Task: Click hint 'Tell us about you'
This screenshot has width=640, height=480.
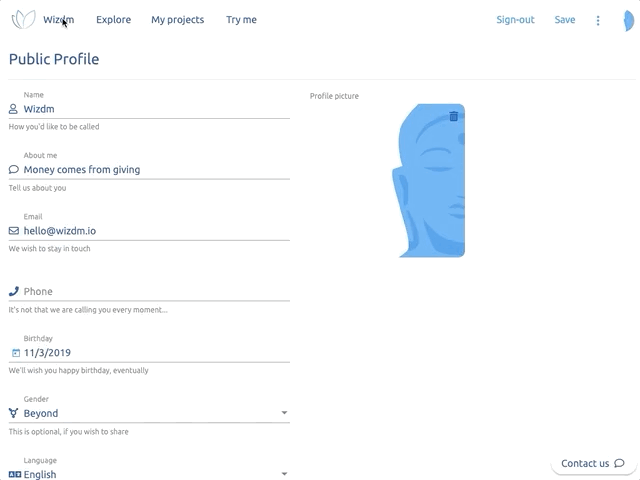Action: tap(38, 188)
